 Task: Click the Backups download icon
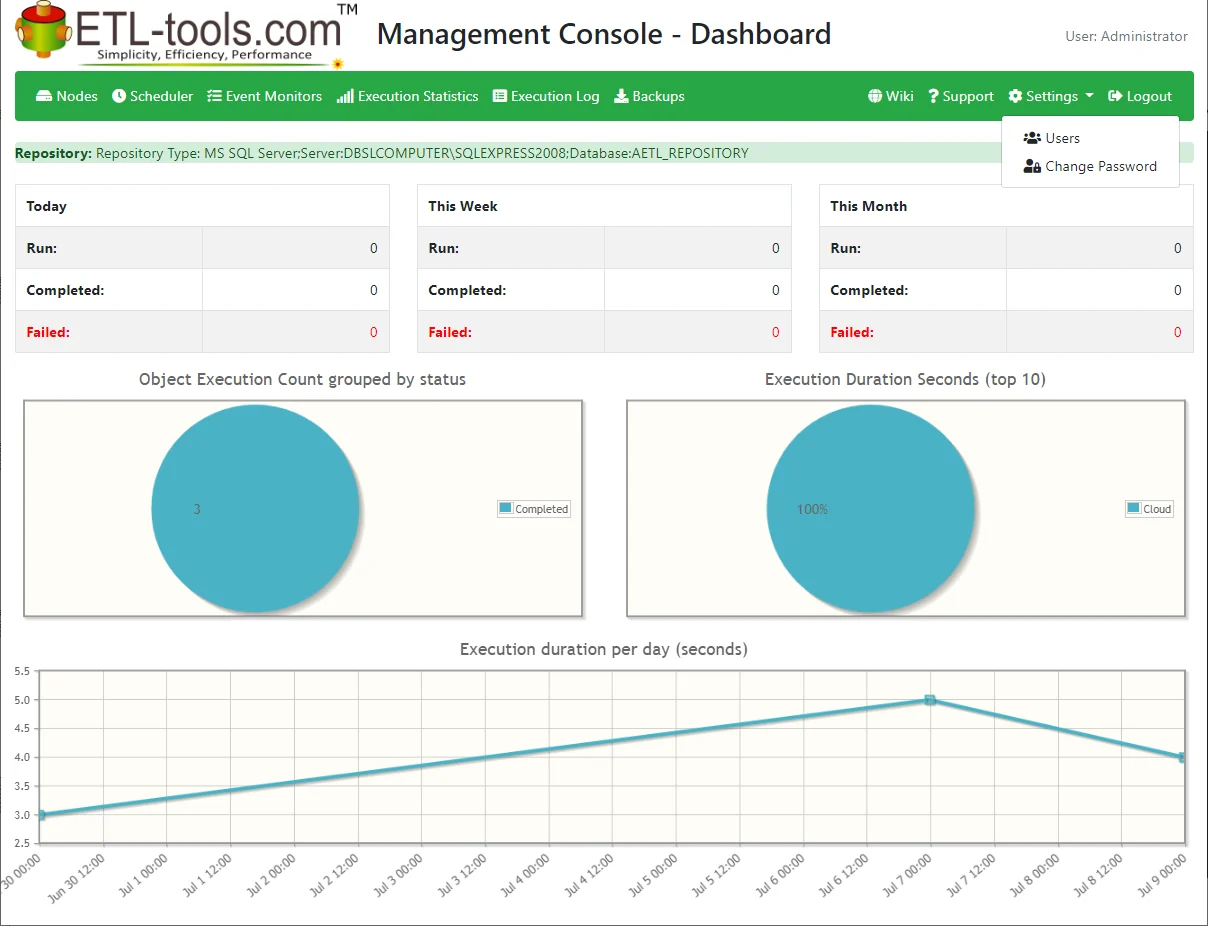click(621, 96)
